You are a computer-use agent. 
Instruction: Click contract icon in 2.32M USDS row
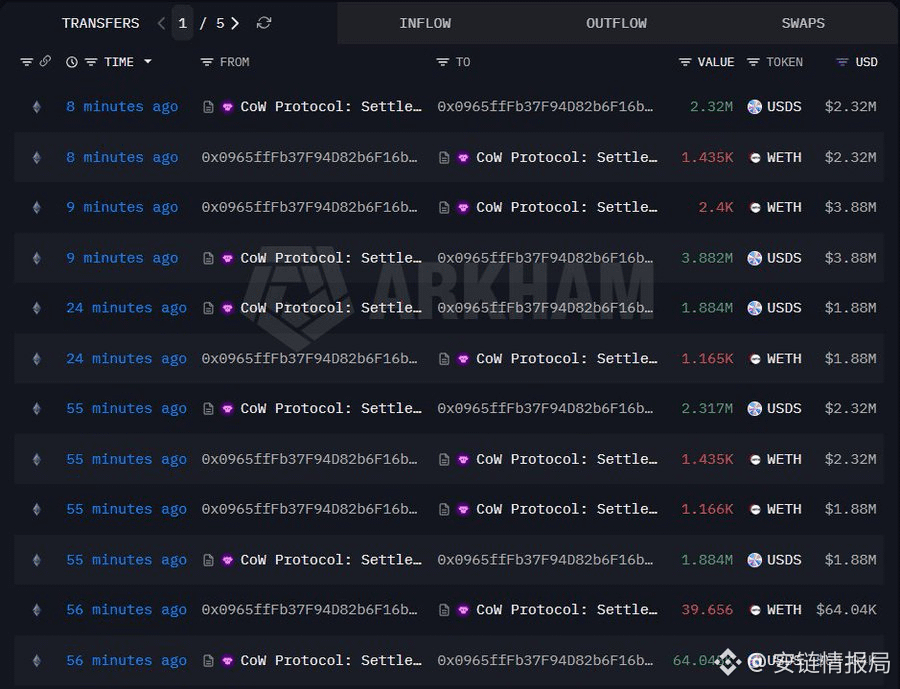tap(209, 107)
